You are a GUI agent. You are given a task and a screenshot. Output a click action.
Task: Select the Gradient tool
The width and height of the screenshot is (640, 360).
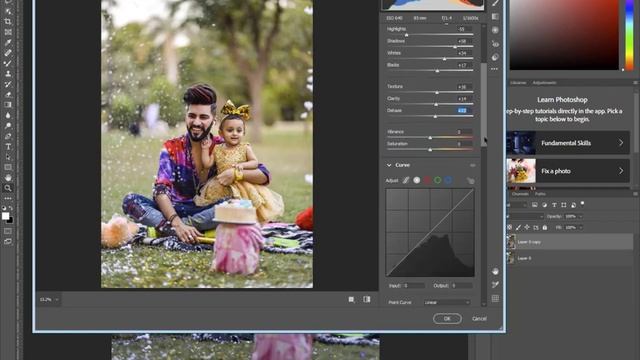(x=8, y=105)
